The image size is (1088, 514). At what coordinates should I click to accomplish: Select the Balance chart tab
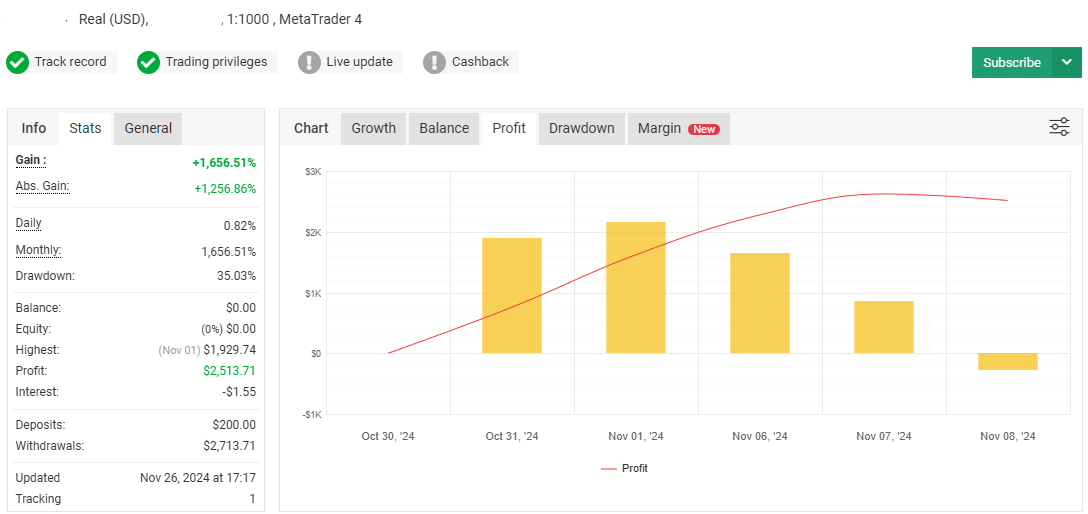[x=444, y=128]
